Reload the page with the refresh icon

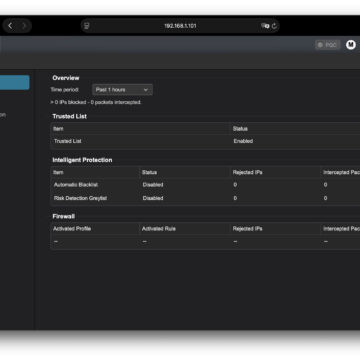pos(274,26)
